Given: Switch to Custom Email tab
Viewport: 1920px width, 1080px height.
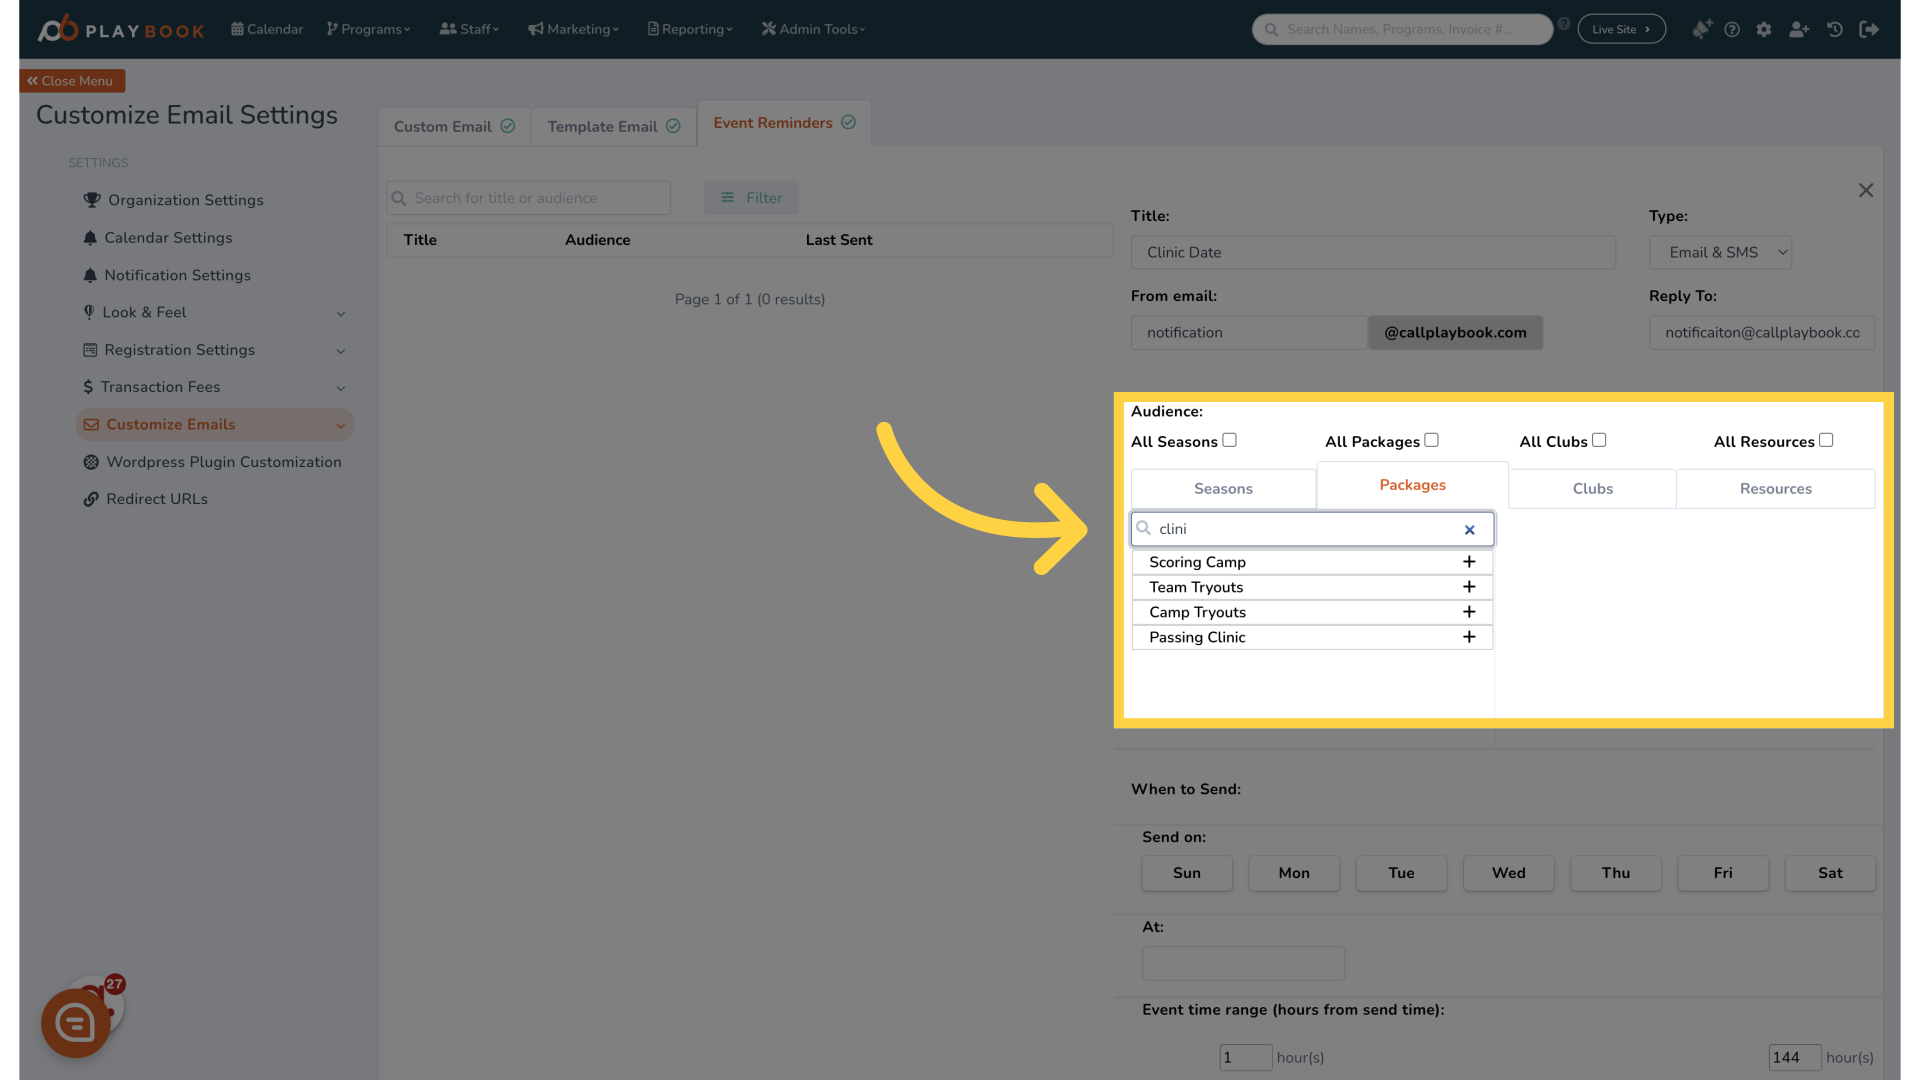Looking at the screenshot, I should click(454, 127).
